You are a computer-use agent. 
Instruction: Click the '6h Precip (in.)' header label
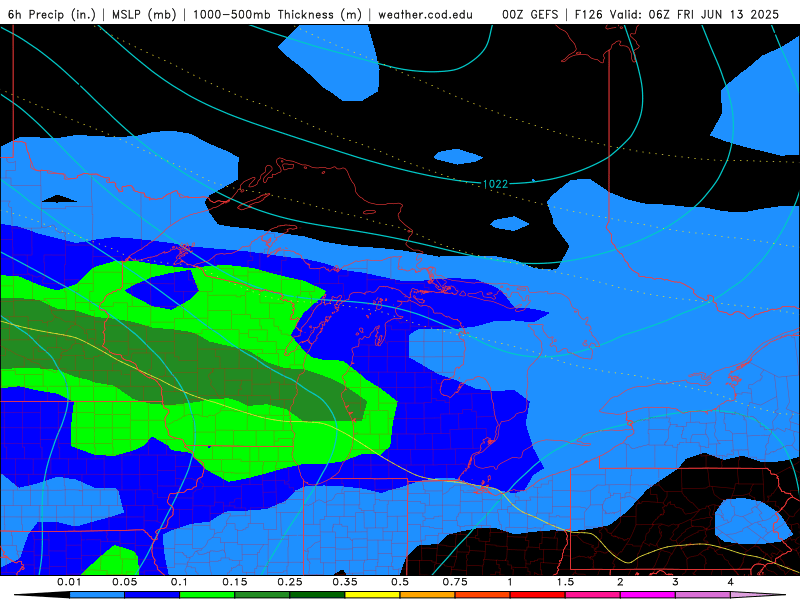[x=52, y=14]
